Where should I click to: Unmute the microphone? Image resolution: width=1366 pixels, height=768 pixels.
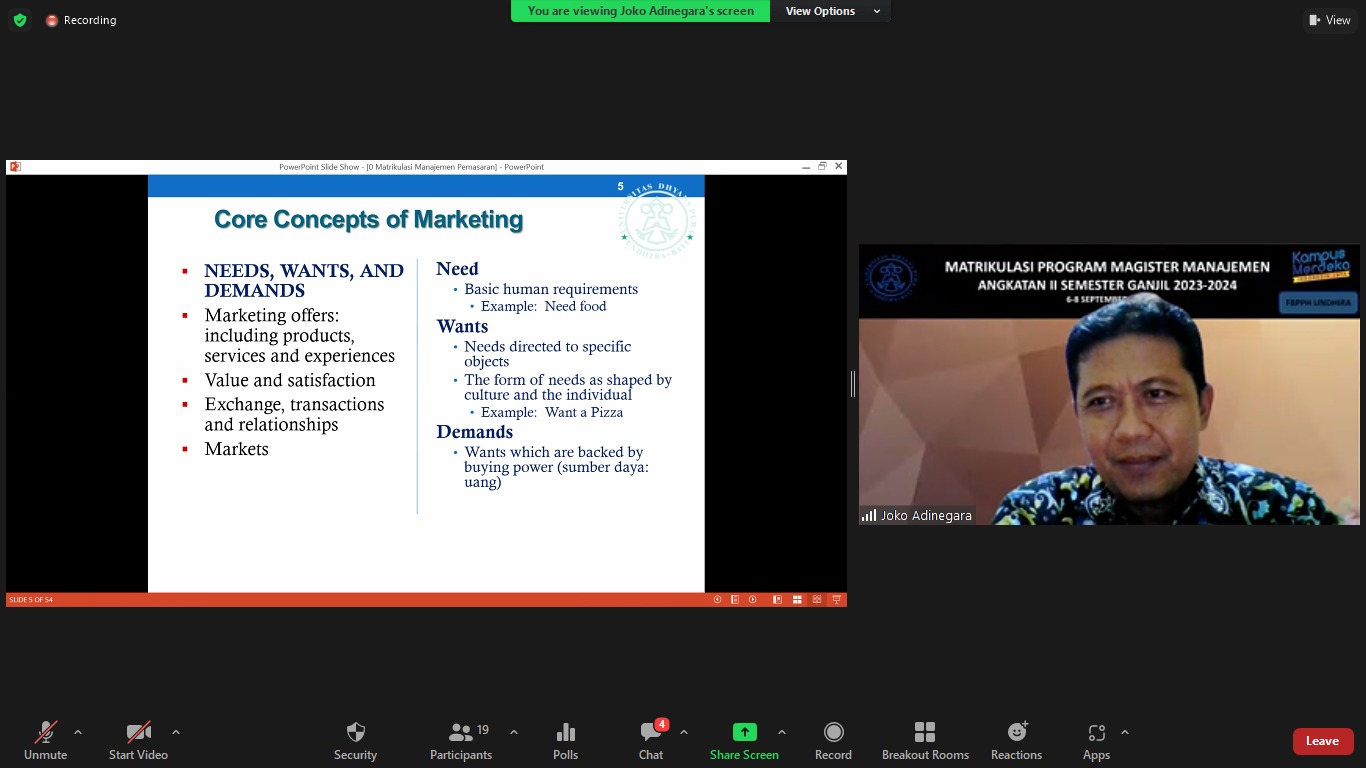(x=45, y=741)
